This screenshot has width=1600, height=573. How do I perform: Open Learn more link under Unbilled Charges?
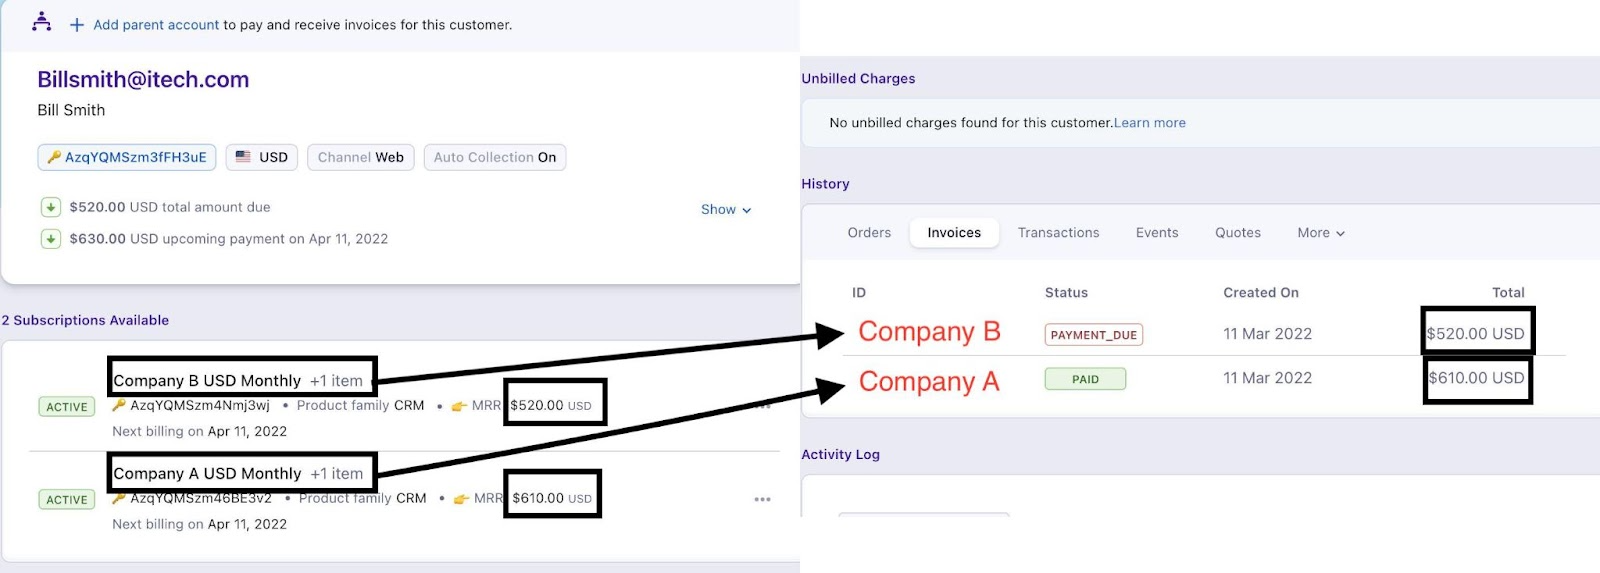click(1149, 123)
